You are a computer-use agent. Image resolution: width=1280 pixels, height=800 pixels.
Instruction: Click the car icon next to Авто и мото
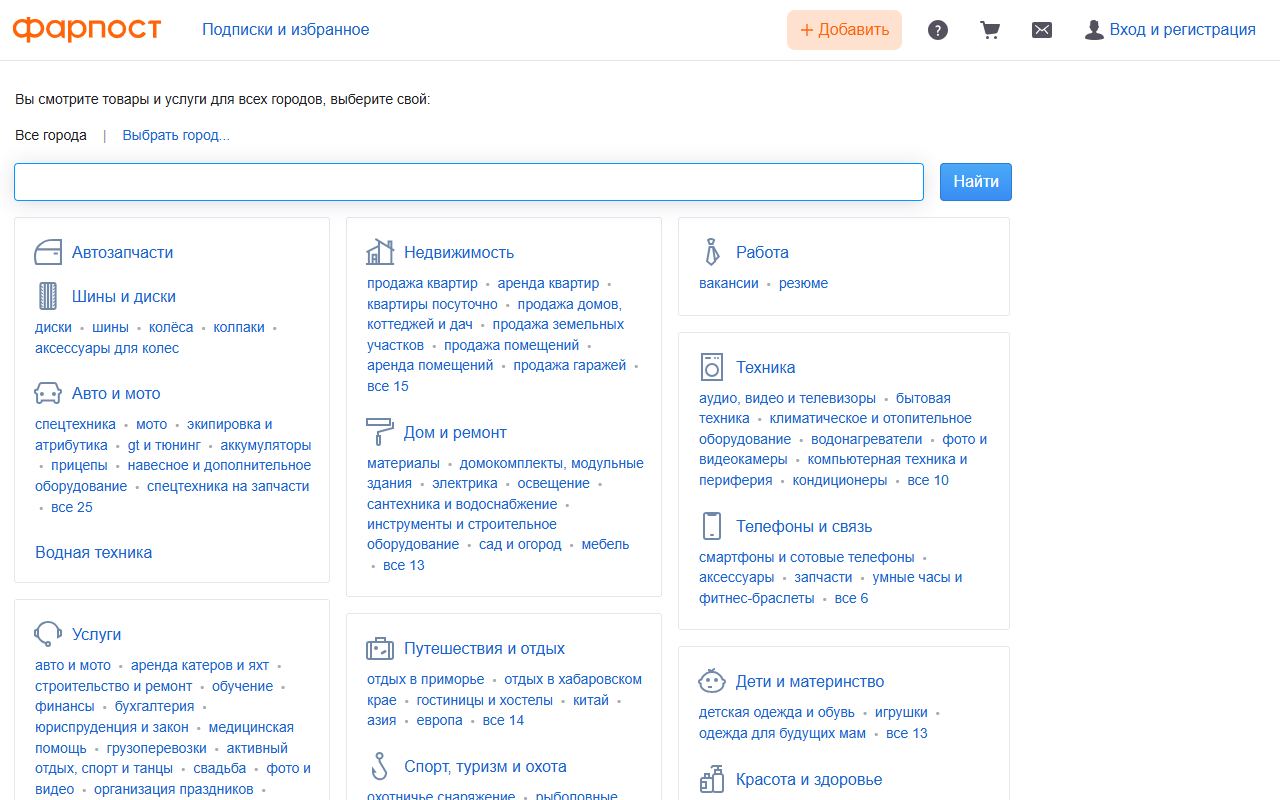[48, 393]
